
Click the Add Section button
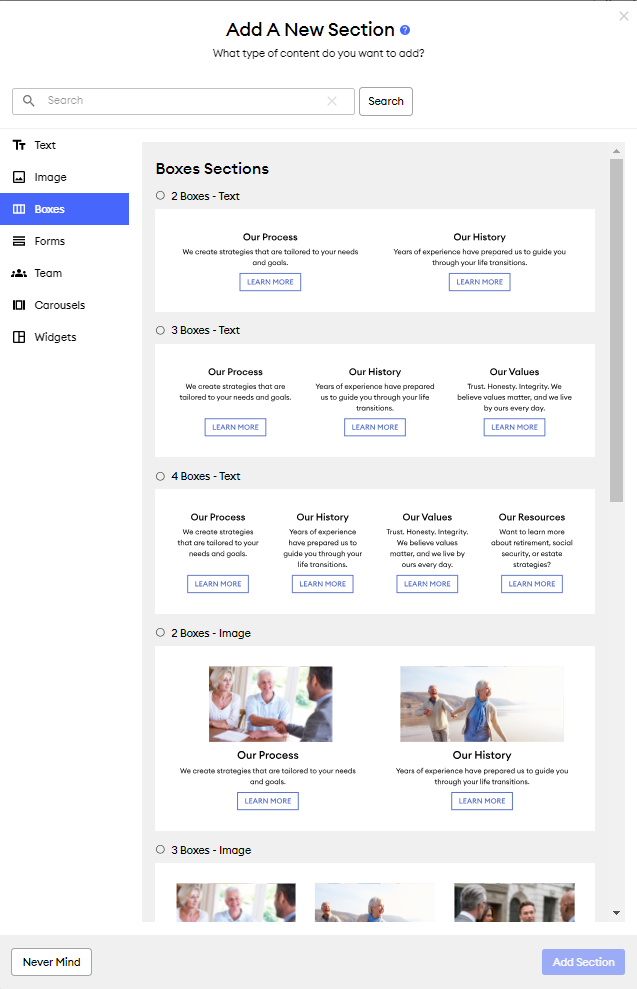click(x=583, y=962)
